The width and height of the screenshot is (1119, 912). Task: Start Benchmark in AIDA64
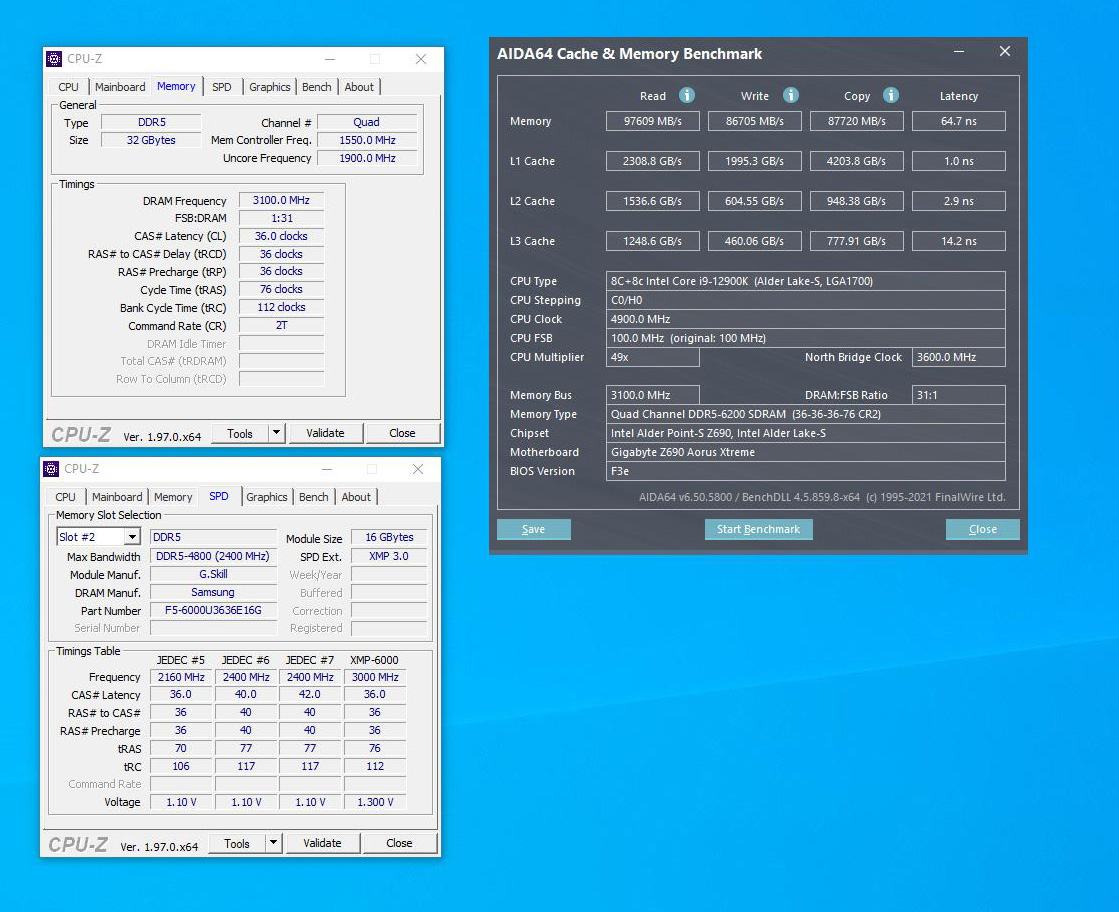[759, 529]
